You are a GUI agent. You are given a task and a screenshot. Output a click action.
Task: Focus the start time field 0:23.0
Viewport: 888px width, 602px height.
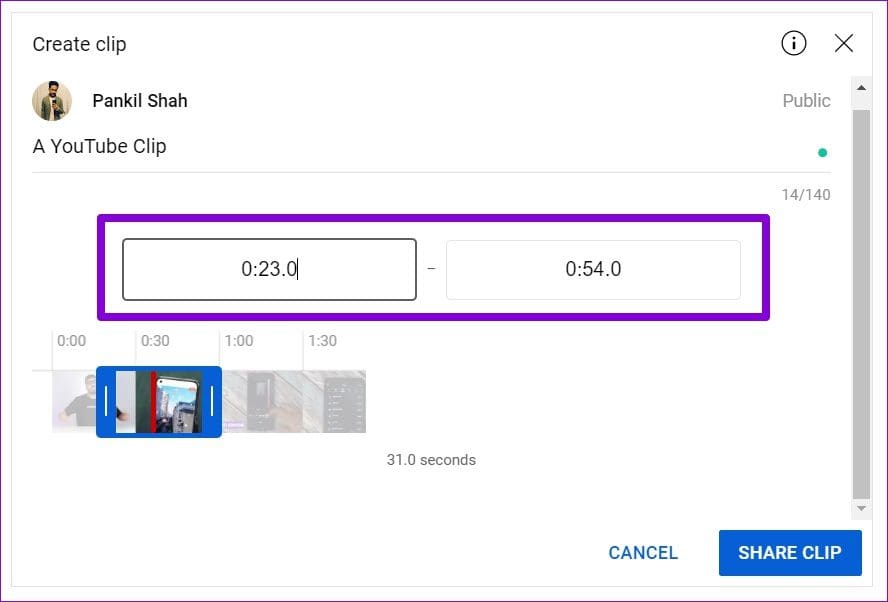(x=270, y=269)
